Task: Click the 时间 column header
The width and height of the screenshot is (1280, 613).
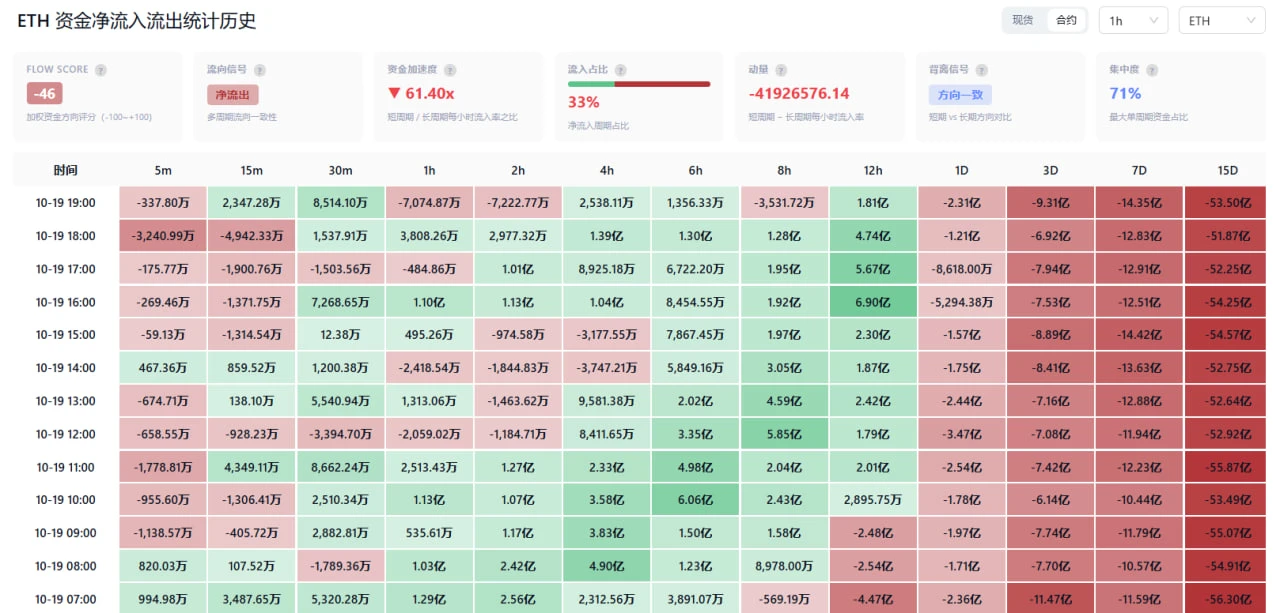Action: [x=66, y=170]
